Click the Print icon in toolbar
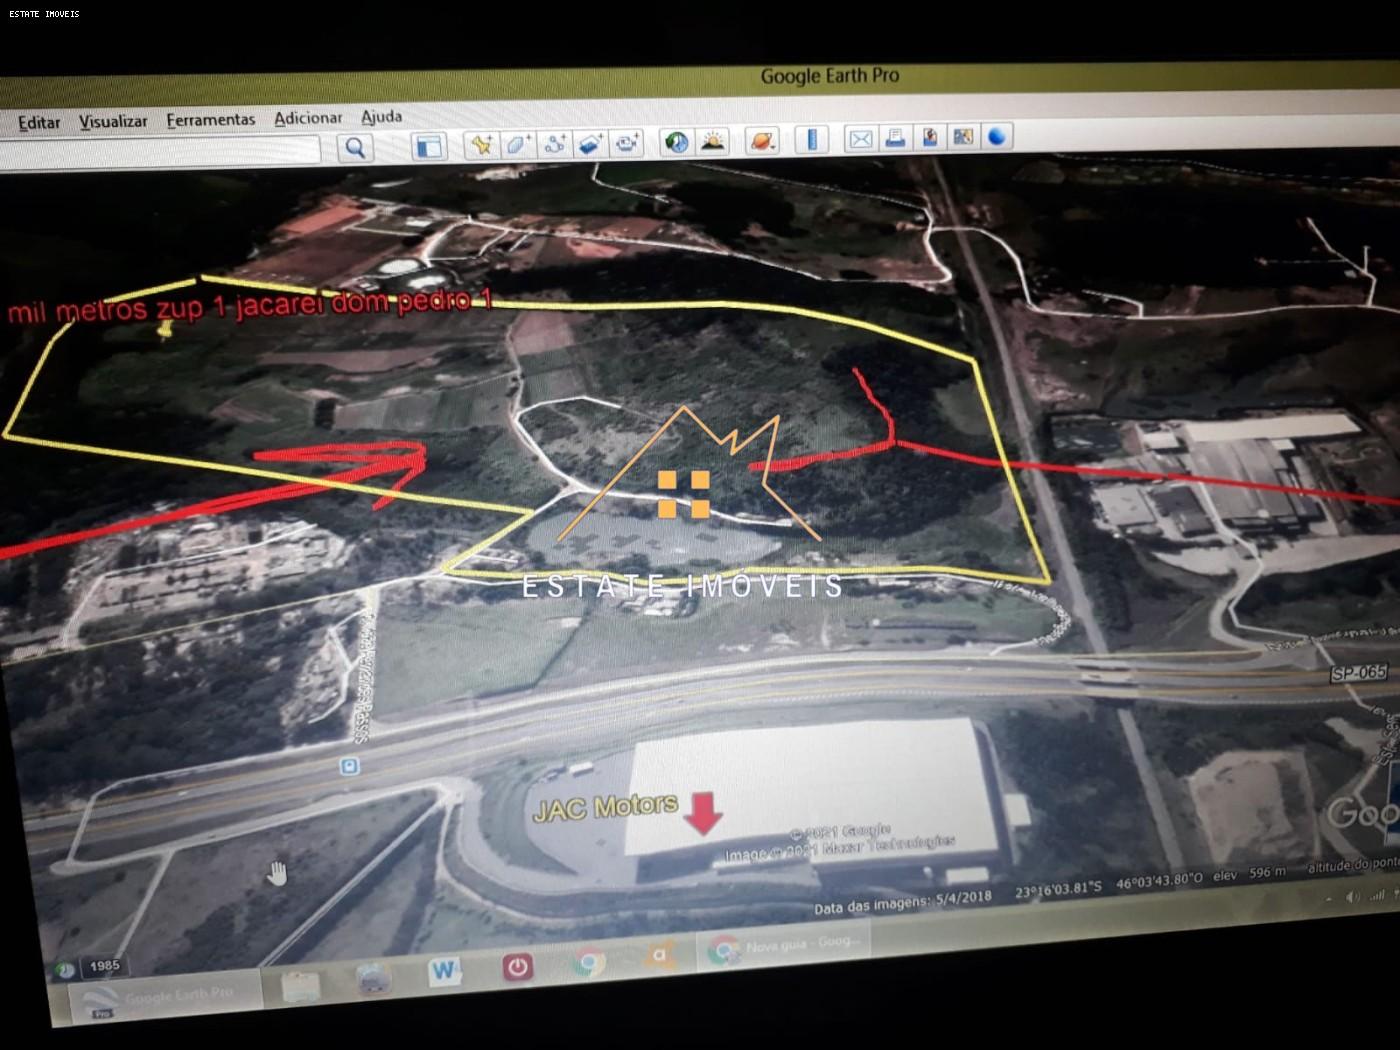 click(x=894, y=138)
